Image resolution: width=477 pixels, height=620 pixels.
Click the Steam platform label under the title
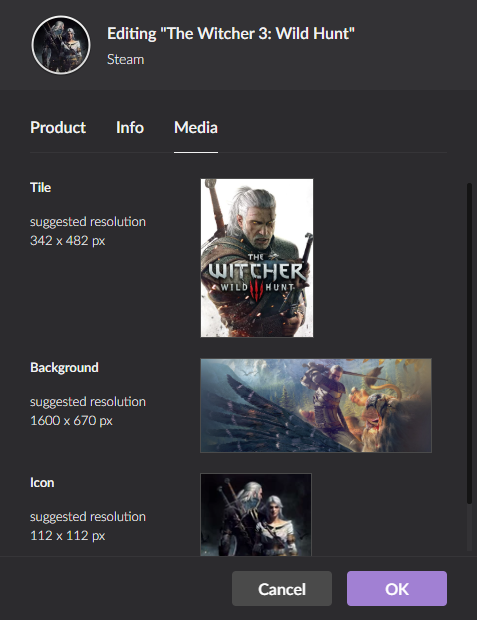coord(125,60)
